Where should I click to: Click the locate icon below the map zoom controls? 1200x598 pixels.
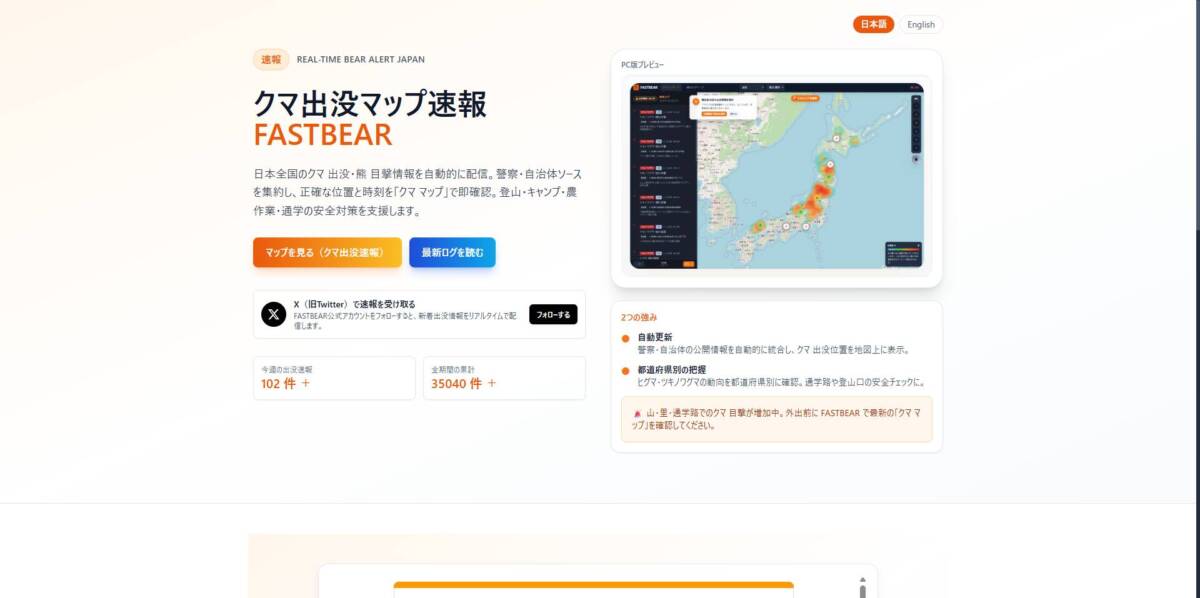(x=916, y=159)
